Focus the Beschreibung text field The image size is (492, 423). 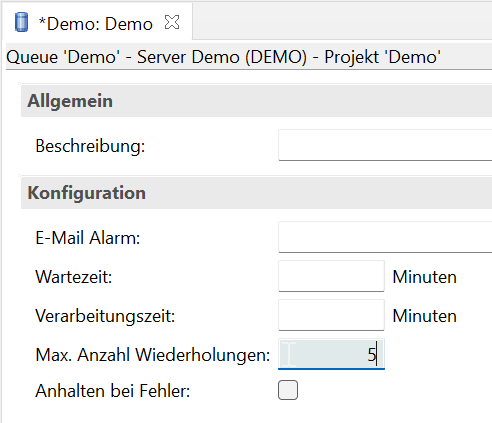[385, 145]
